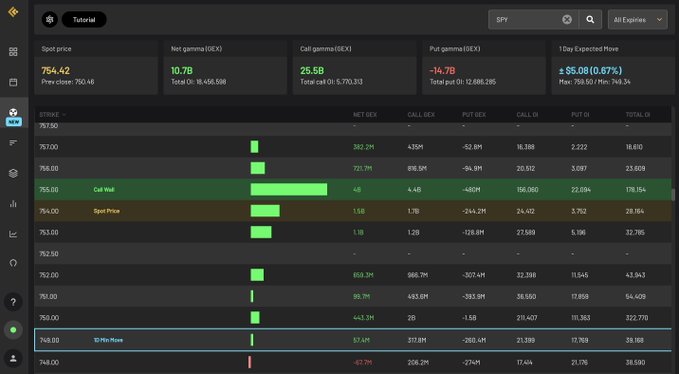Screen dimensions: 679x374
Task: Click Total put OI text in Put gamma card
Action: point(462,82)
